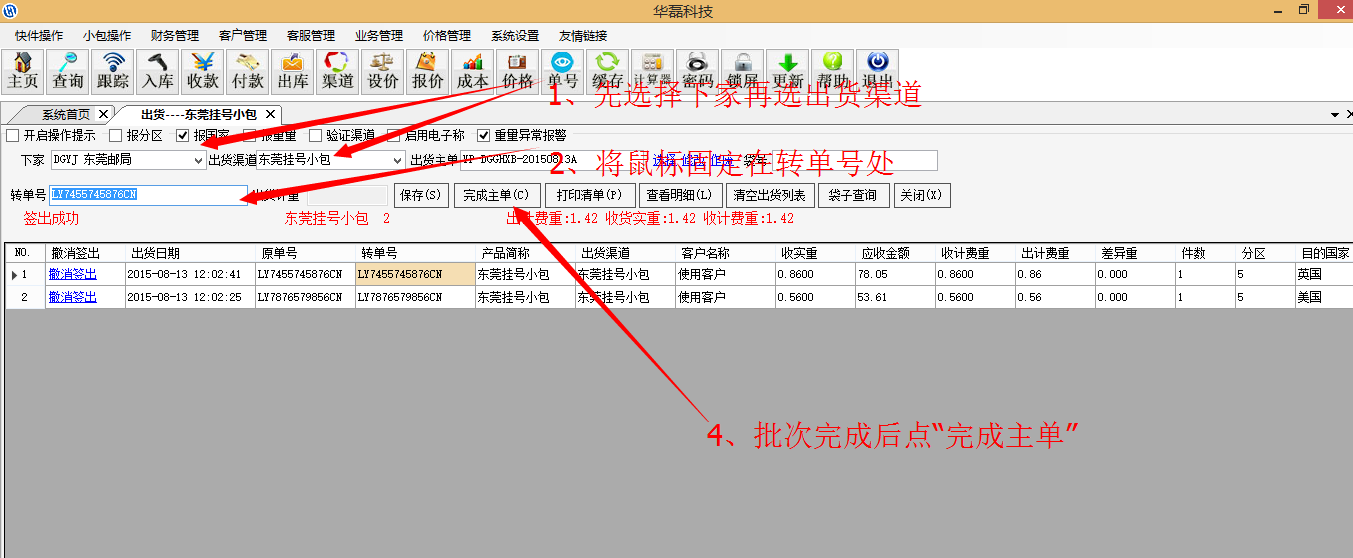
Task: Switch to the 系统首页 tab
Action: pos(66,114)
